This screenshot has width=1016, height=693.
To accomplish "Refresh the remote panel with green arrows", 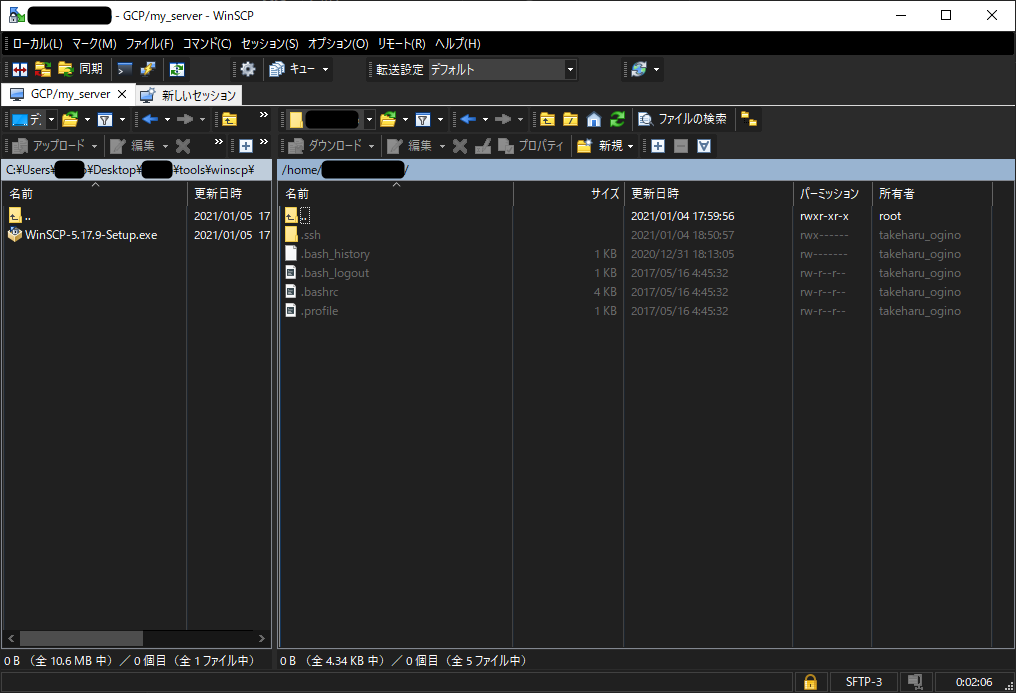I will 618,119.
